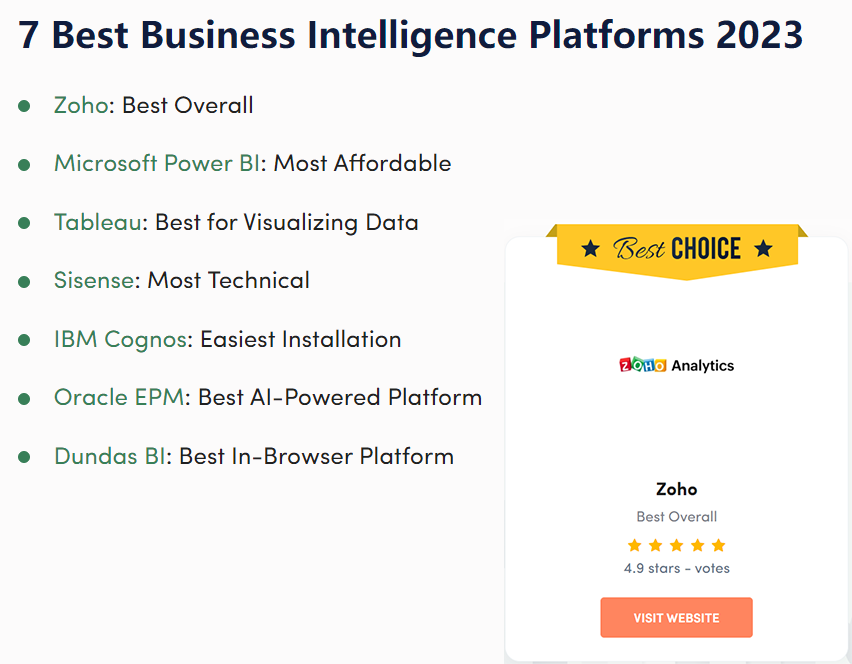Click the Best Overall subtitle under Zoho

[x=676, y=517]
